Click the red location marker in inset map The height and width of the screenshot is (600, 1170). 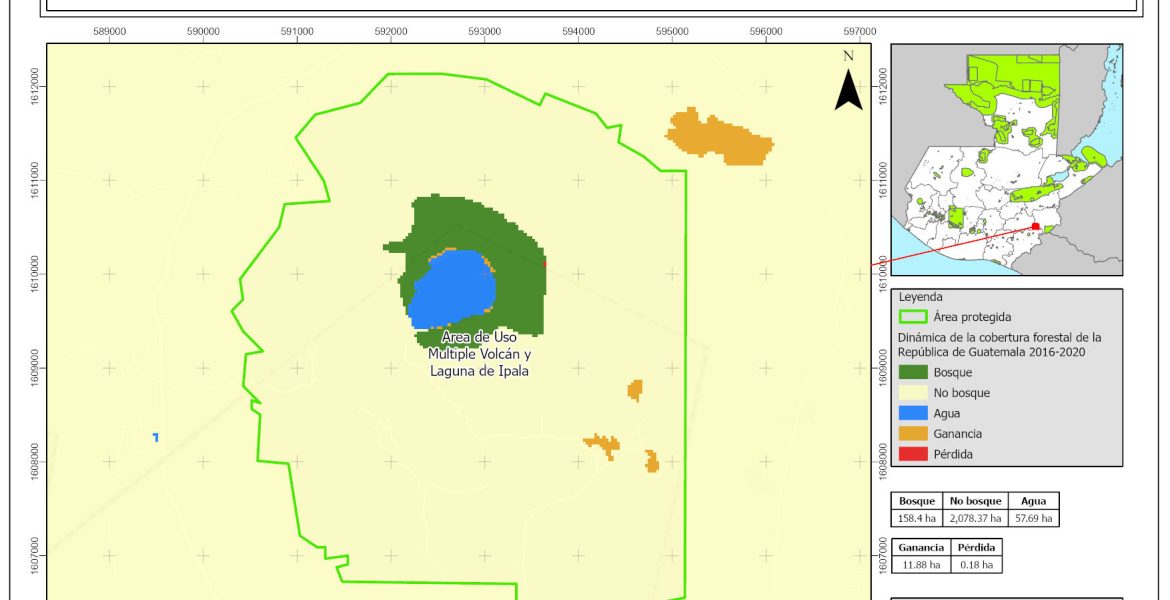pos(1036,227)
